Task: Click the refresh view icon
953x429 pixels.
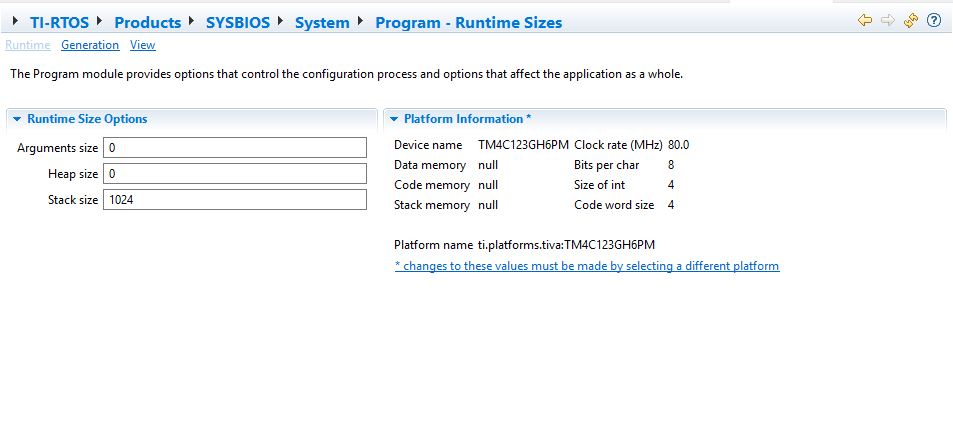Action: [x=910, y=21]
